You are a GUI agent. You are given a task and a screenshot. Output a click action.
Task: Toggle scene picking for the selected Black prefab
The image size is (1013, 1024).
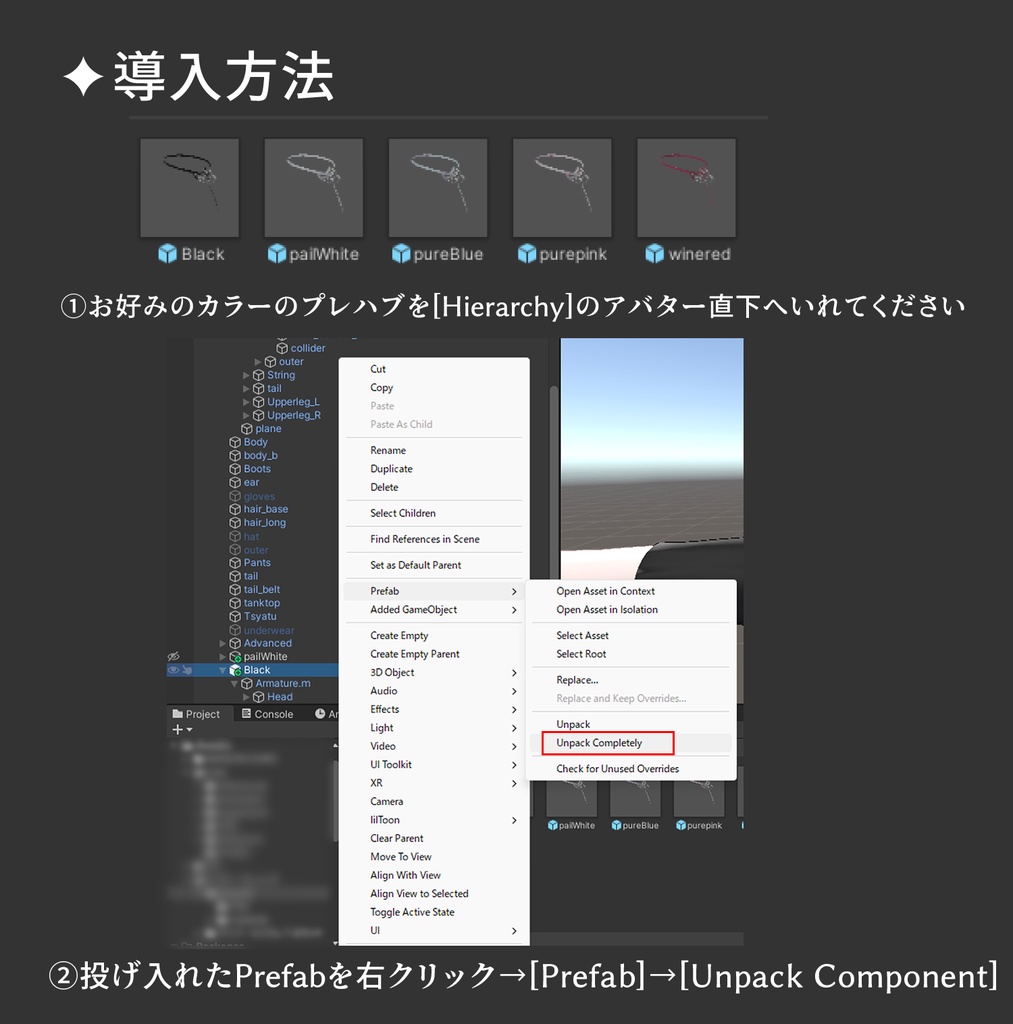point(188,669)
